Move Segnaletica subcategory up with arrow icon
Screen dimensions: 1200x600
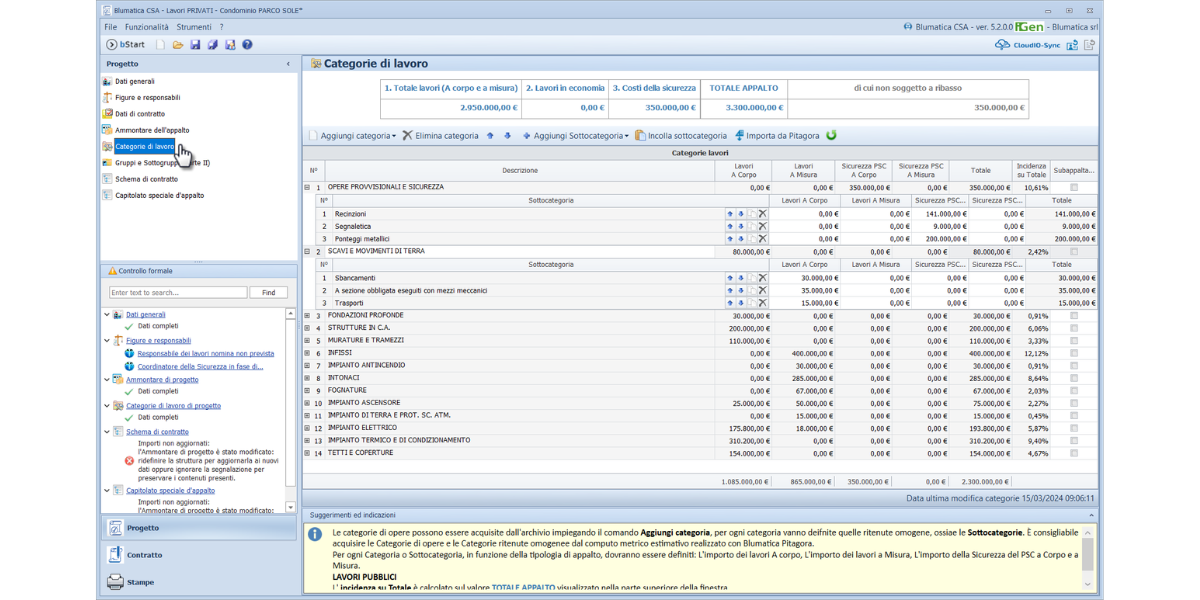coord(730,227)
